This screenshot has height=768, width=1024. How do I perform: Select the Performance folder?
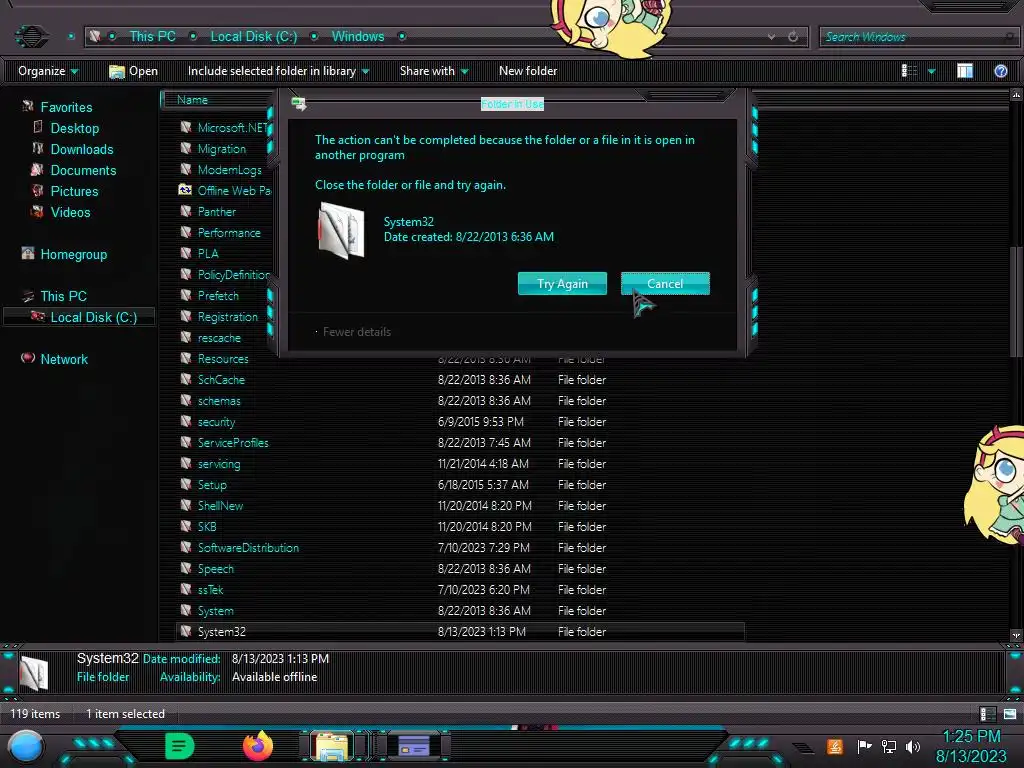pos(229,232)
